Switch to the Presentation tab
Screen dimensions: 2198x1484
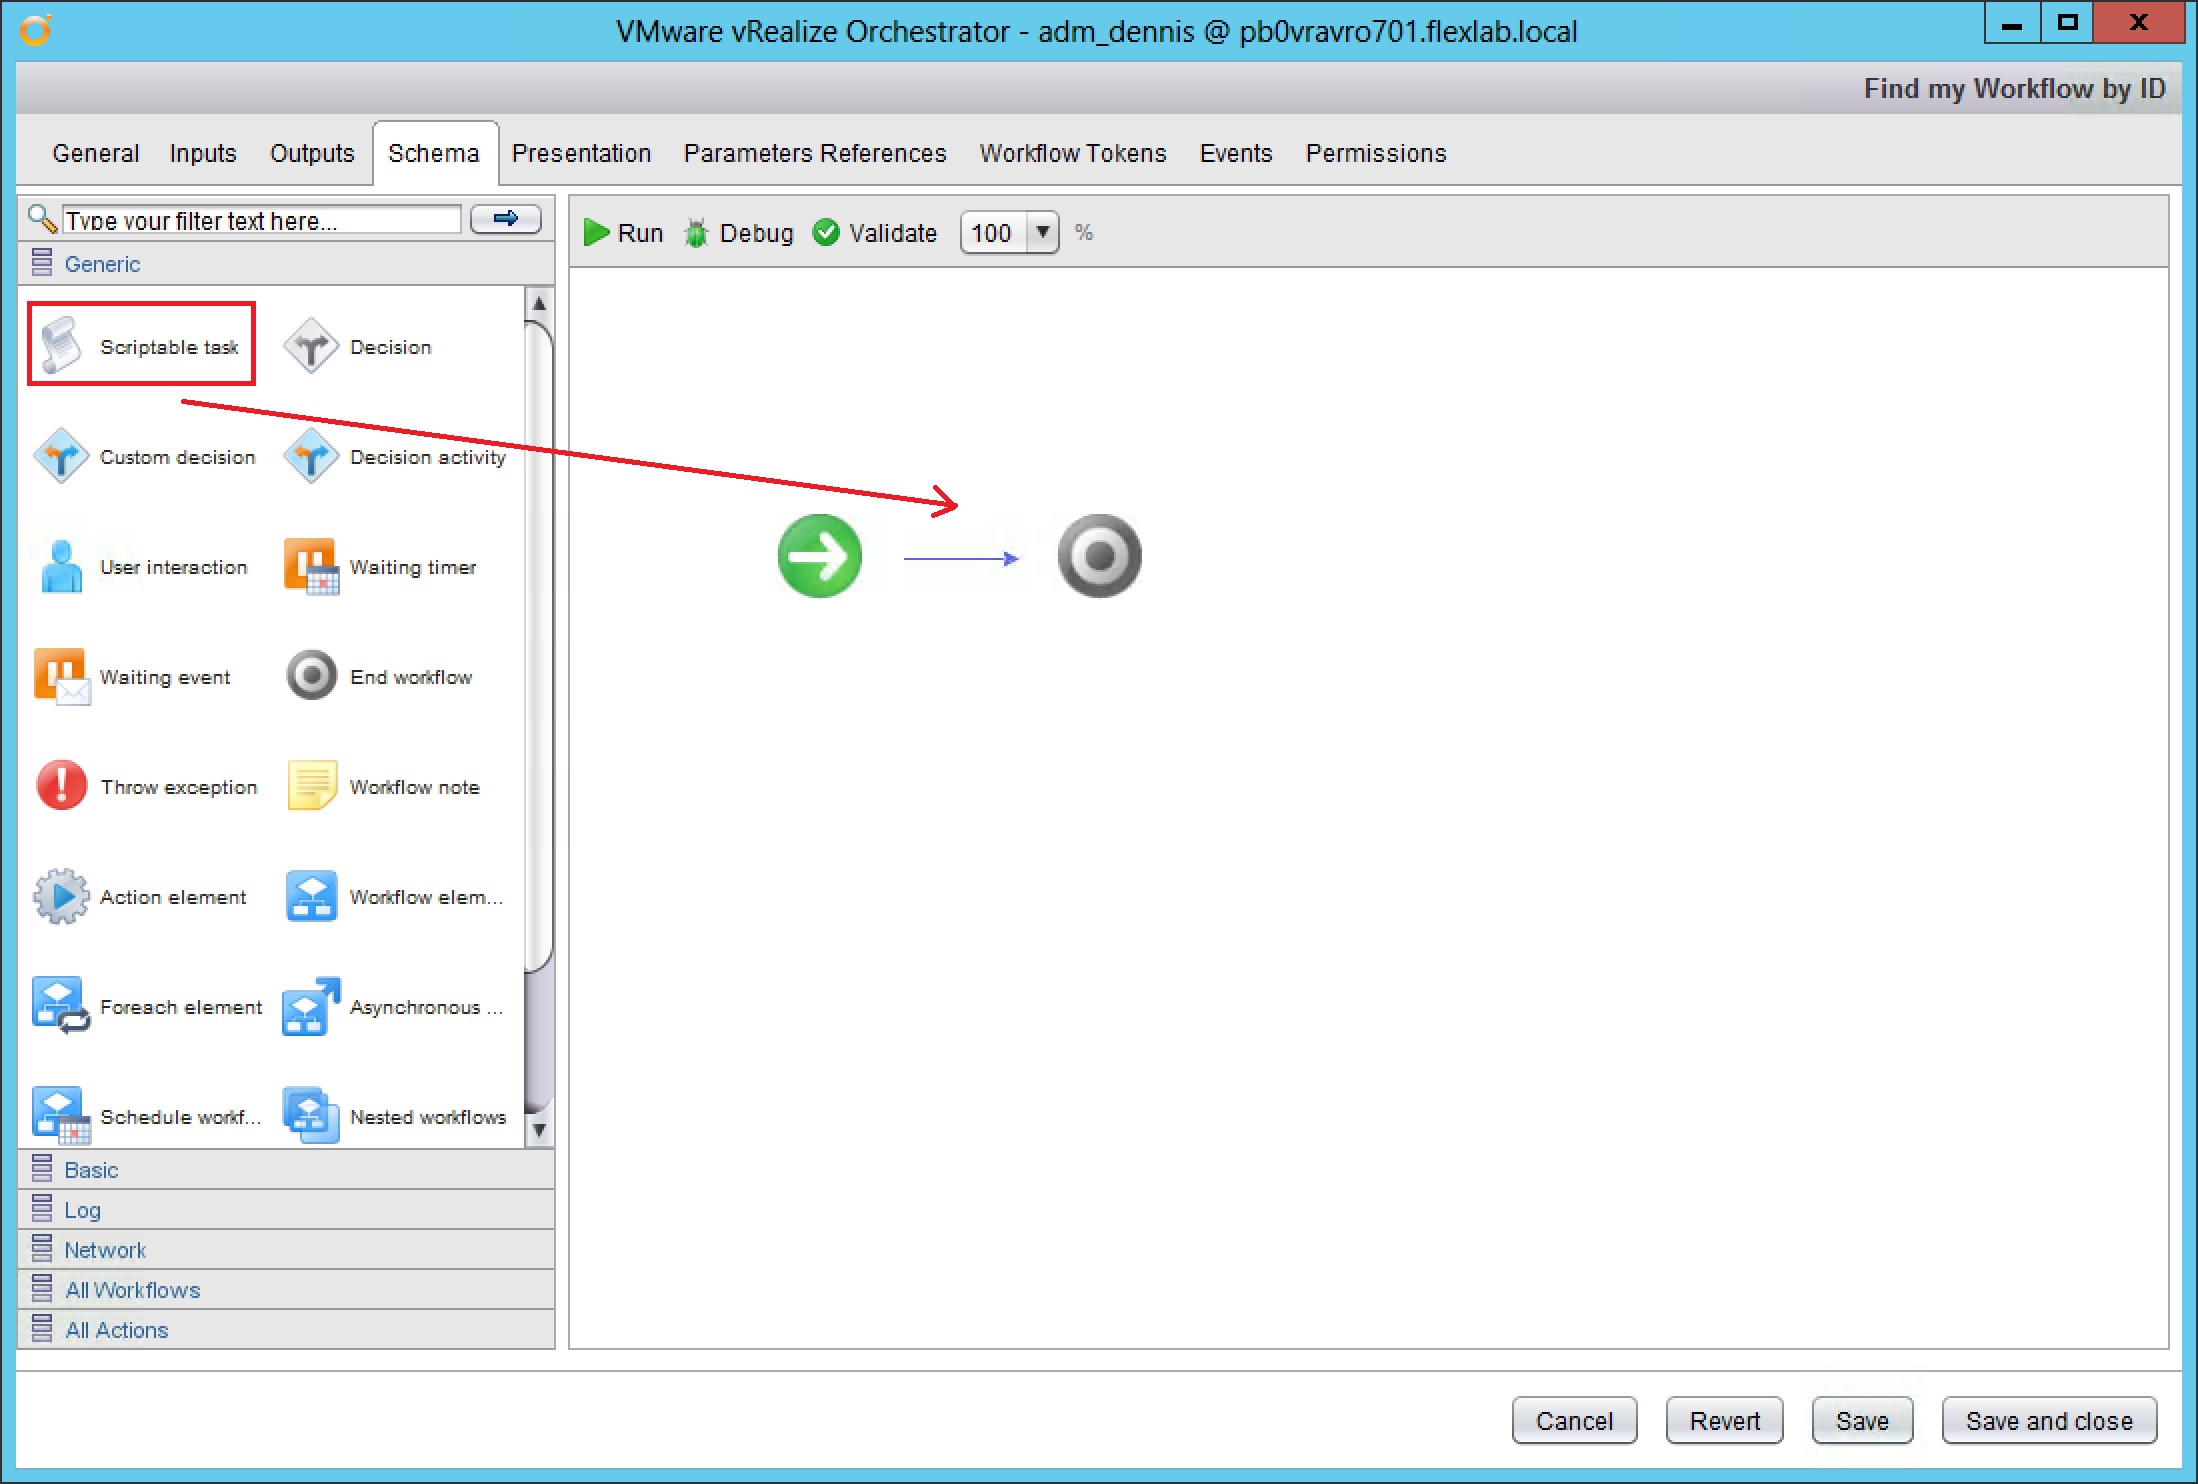[x=581, y=153]
